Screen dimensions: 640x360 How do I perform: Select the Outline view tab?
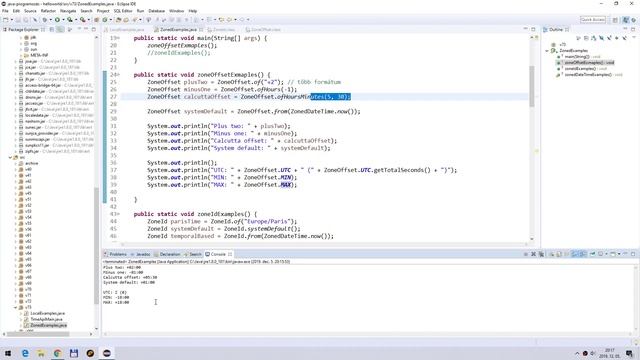556,29
